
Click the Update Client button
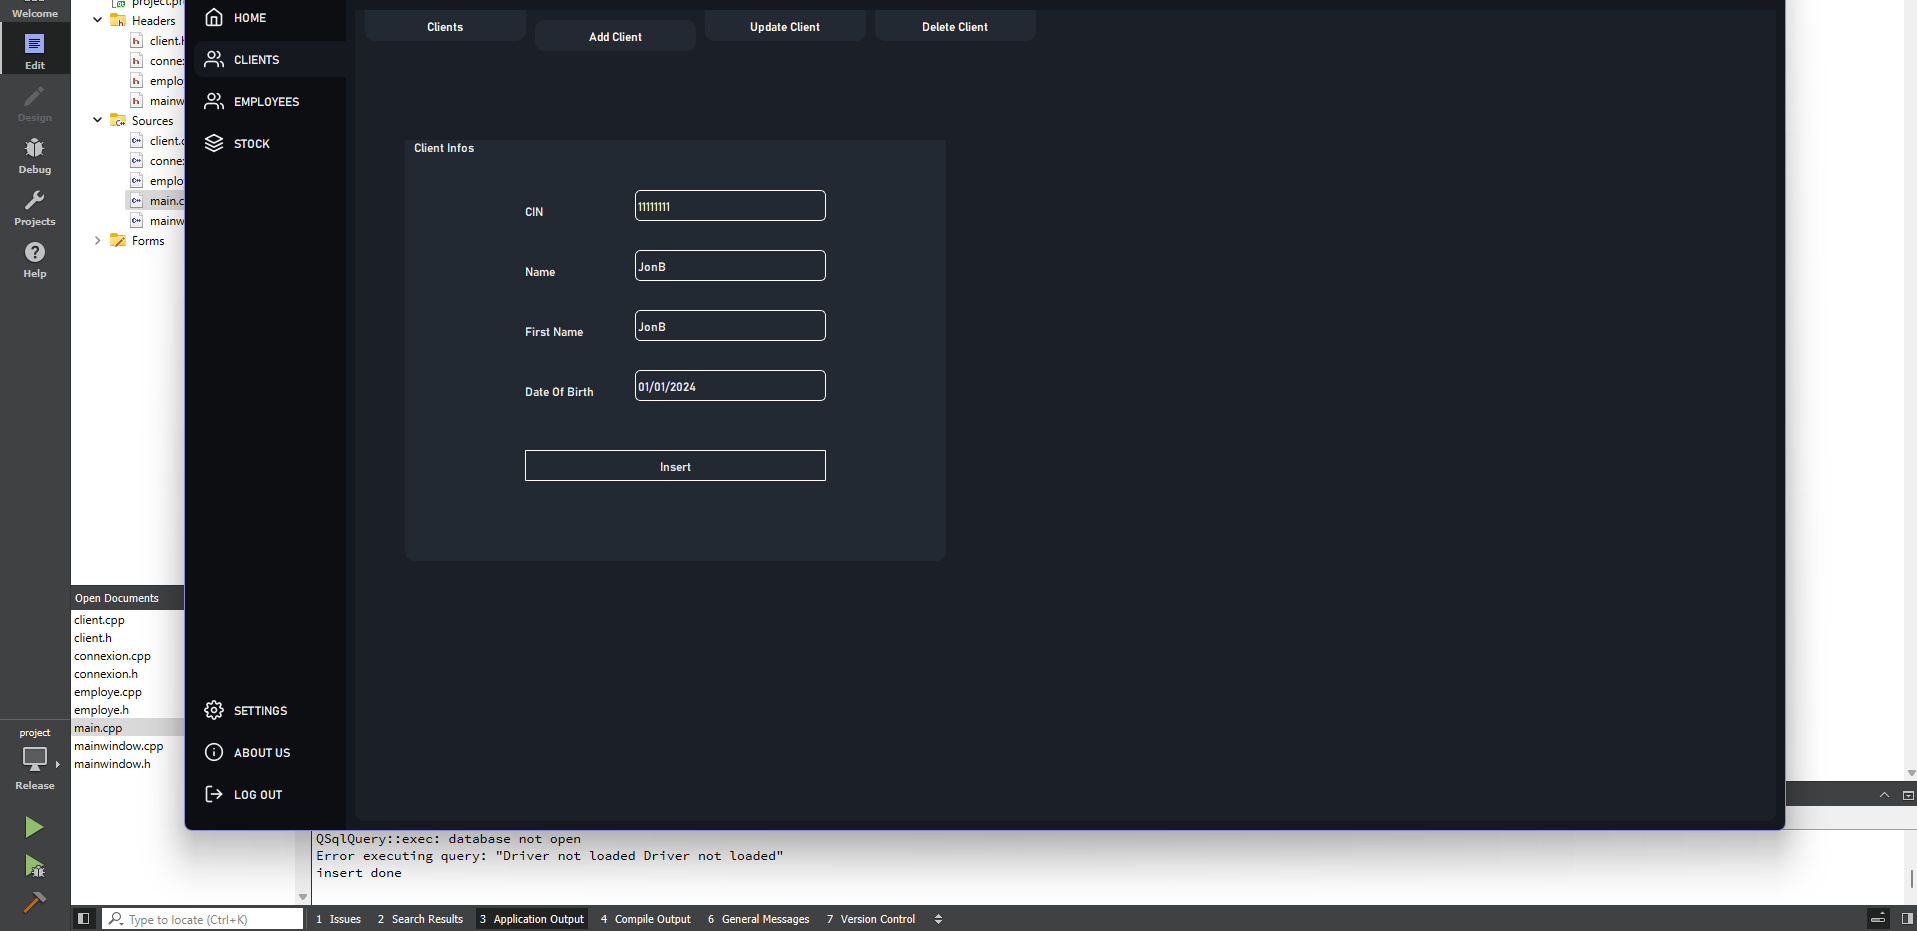tap(784, 26)
